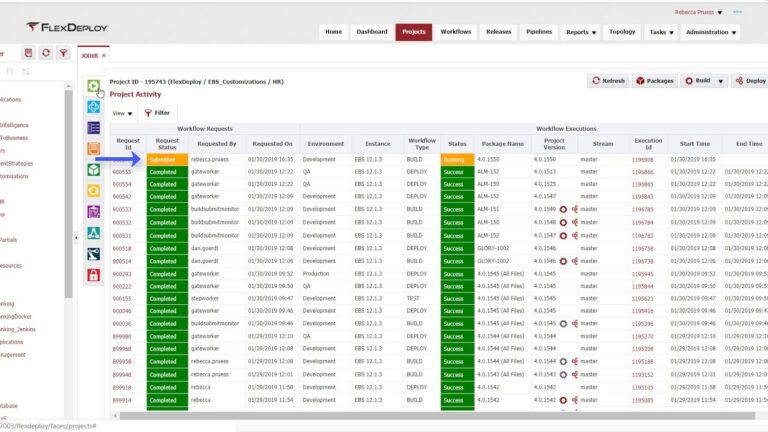Open the Administration dropdown menu

coord(711,32)
